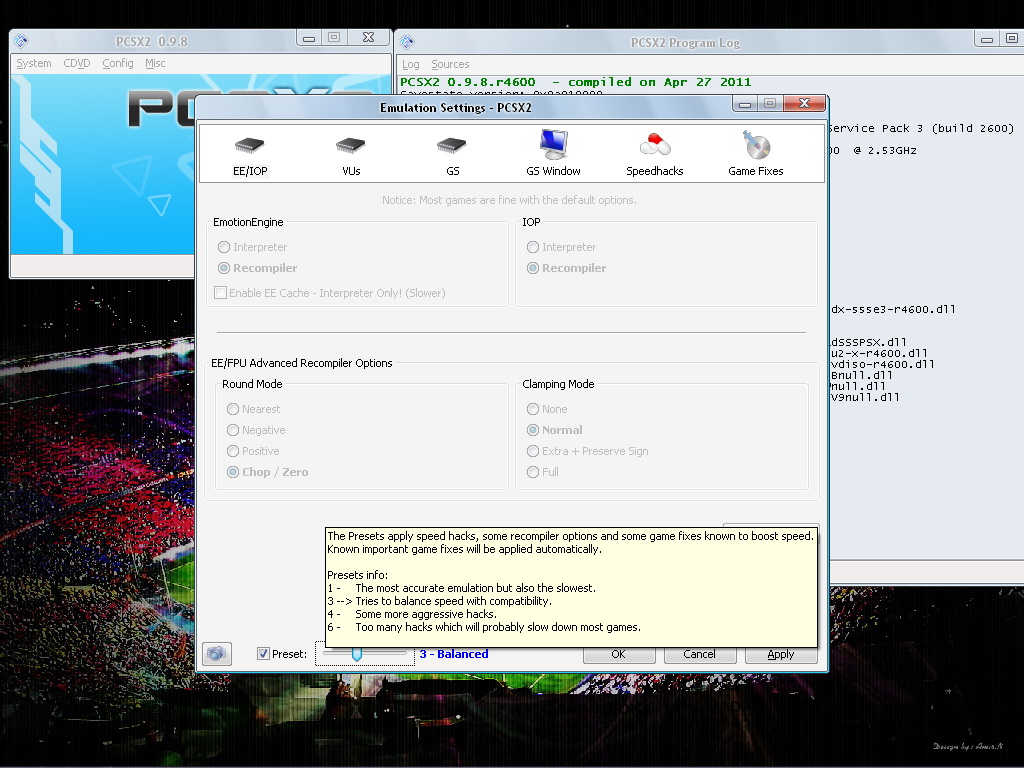Open the EE/IOP settings chip icon
This screenshot has height=768, width=1024.
250,145
